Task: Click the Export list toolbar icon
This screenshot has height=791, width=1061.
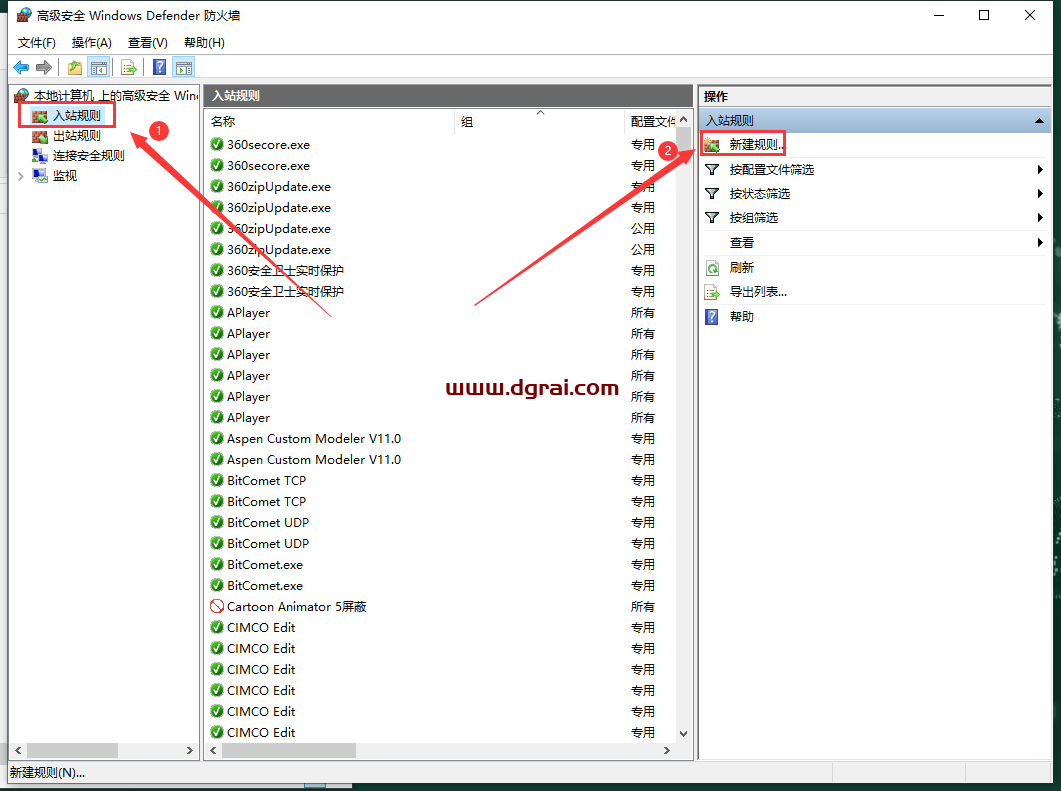Action: 129,67
